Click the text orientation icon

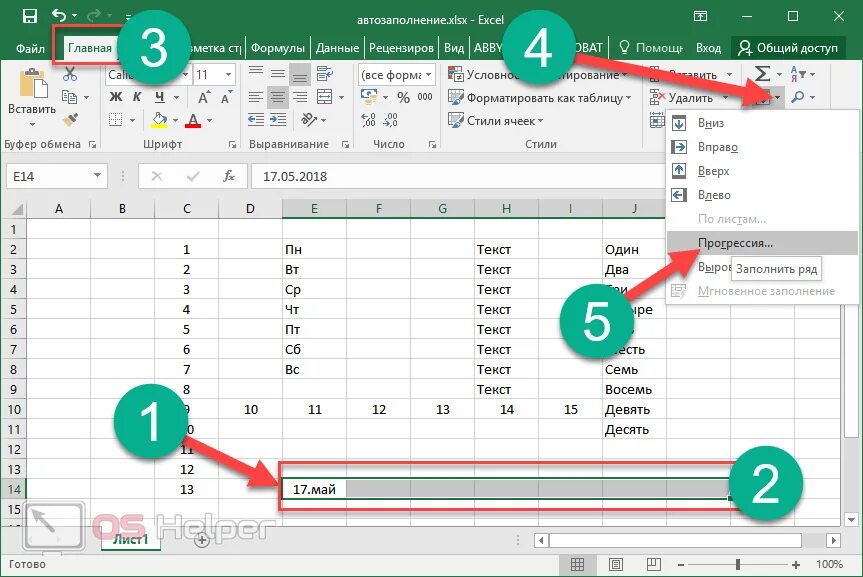(x=309, y=119)
